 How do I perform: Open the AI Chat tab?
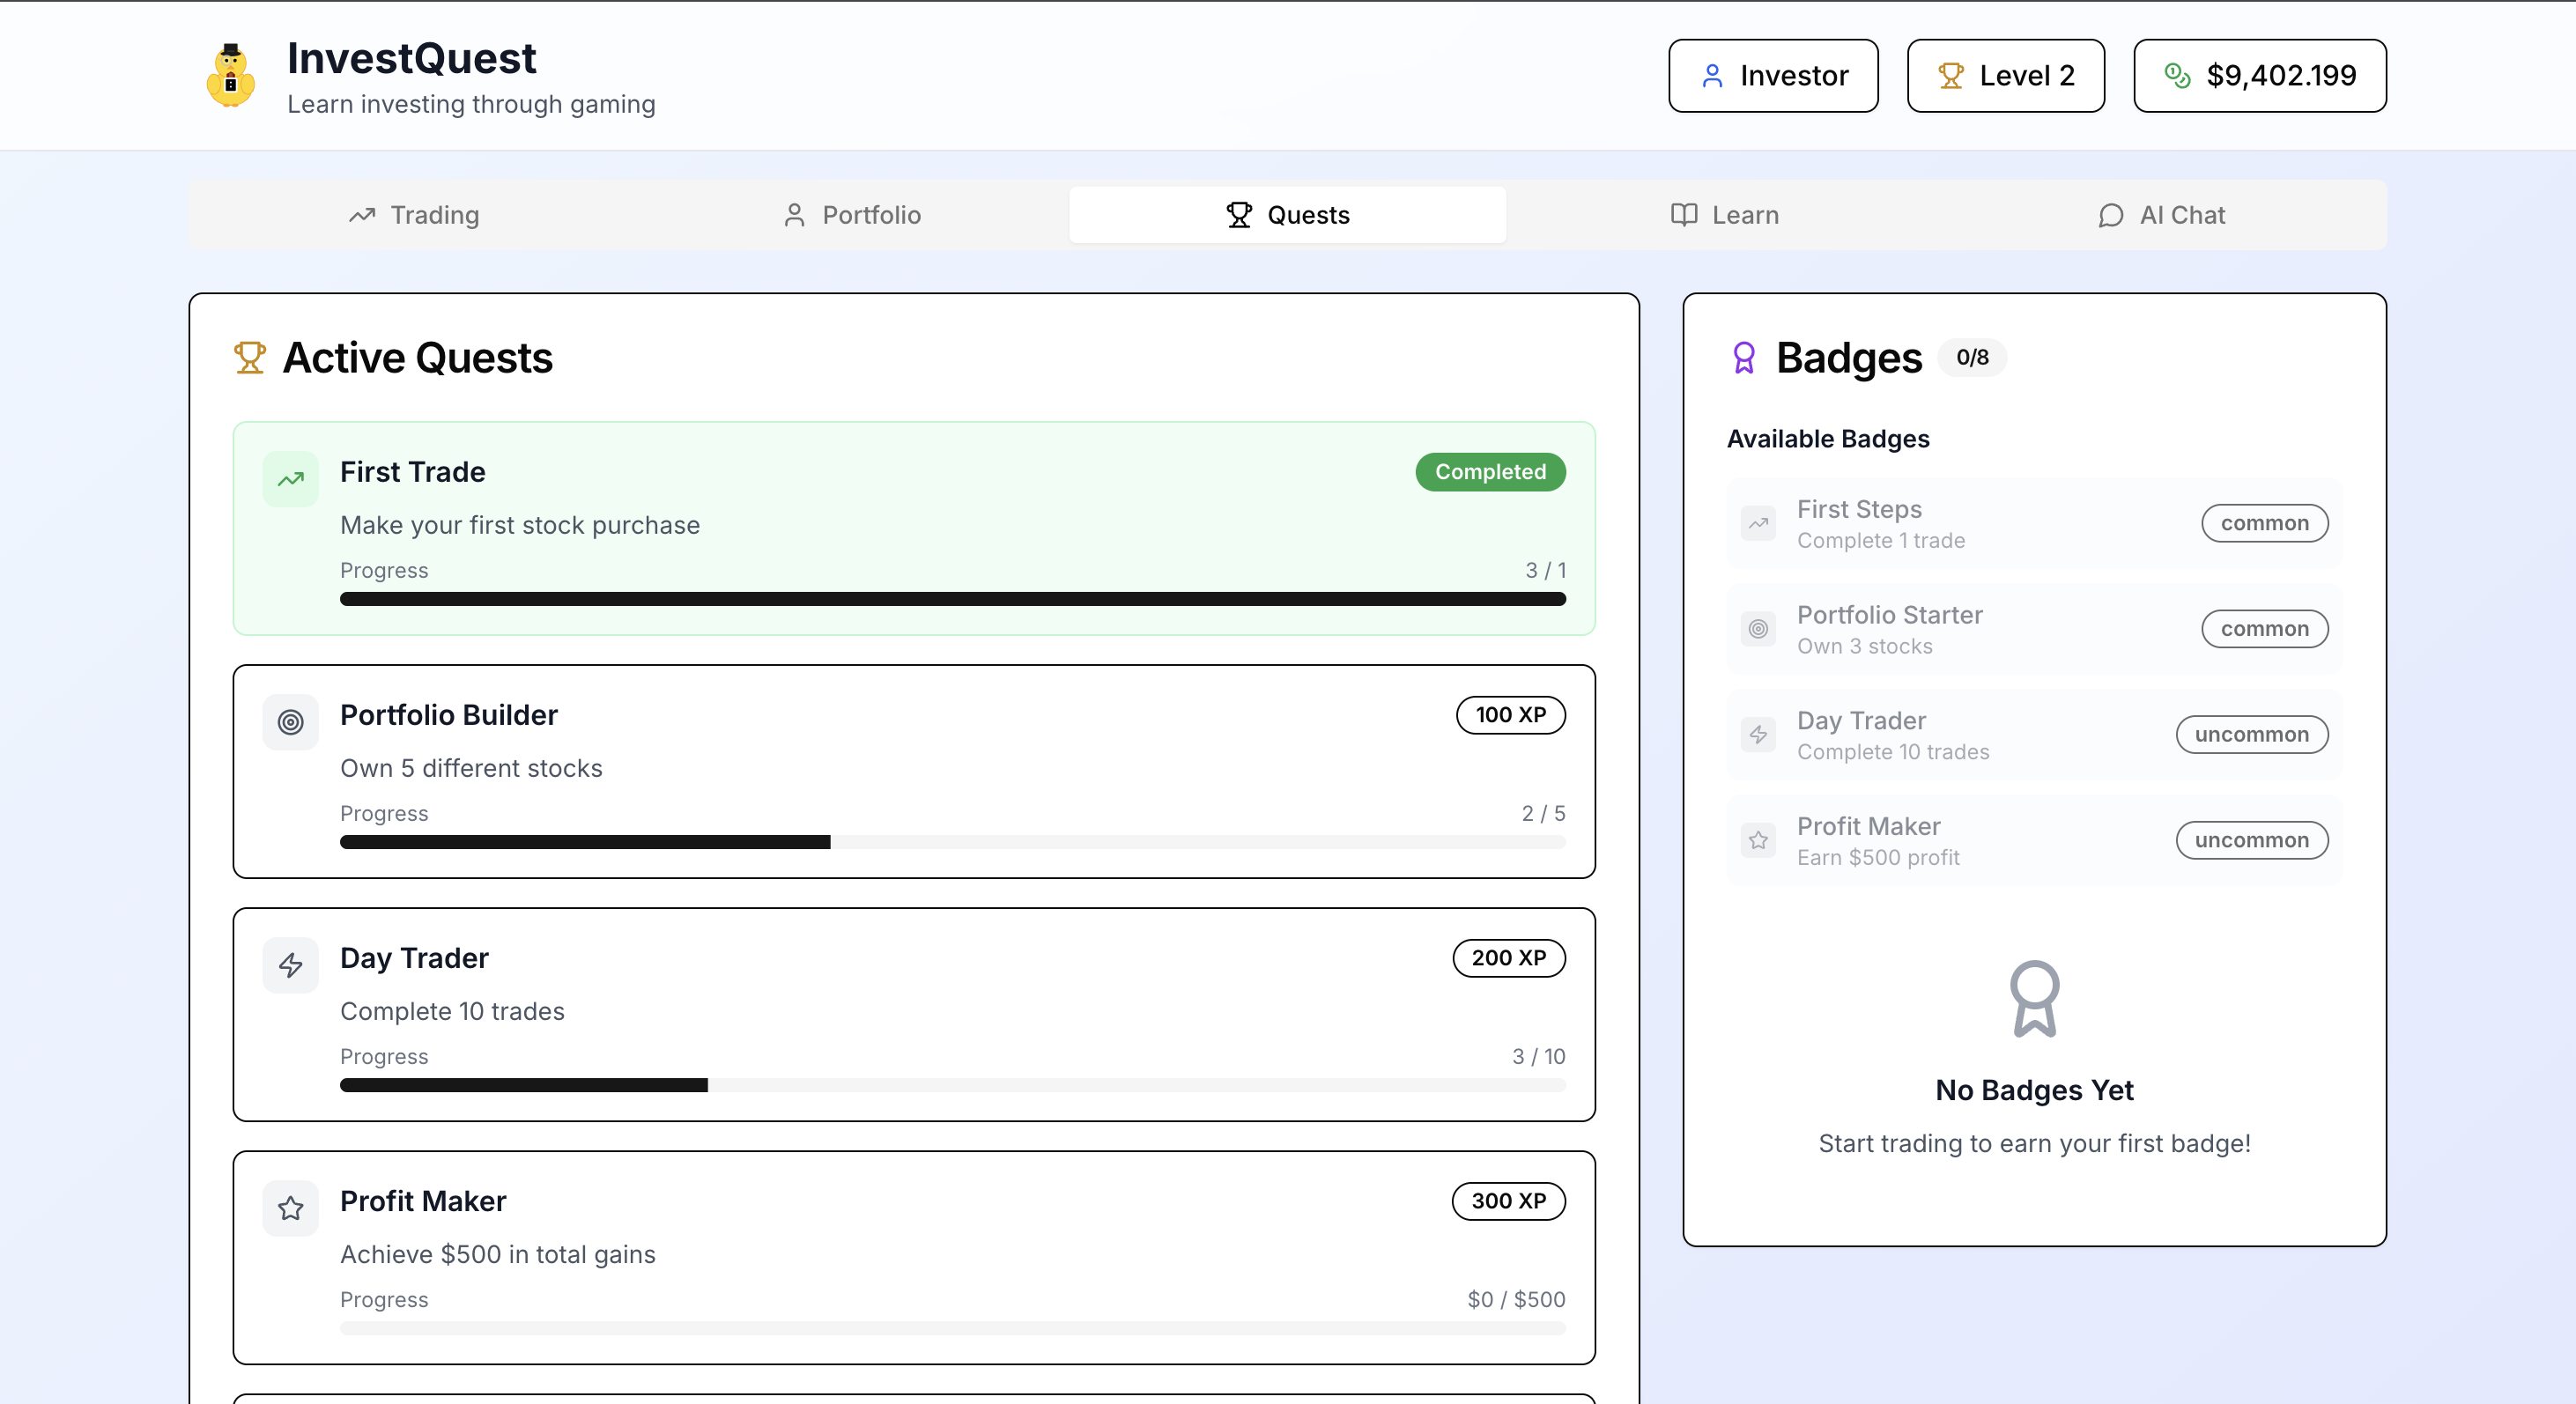click(2162, 215)
